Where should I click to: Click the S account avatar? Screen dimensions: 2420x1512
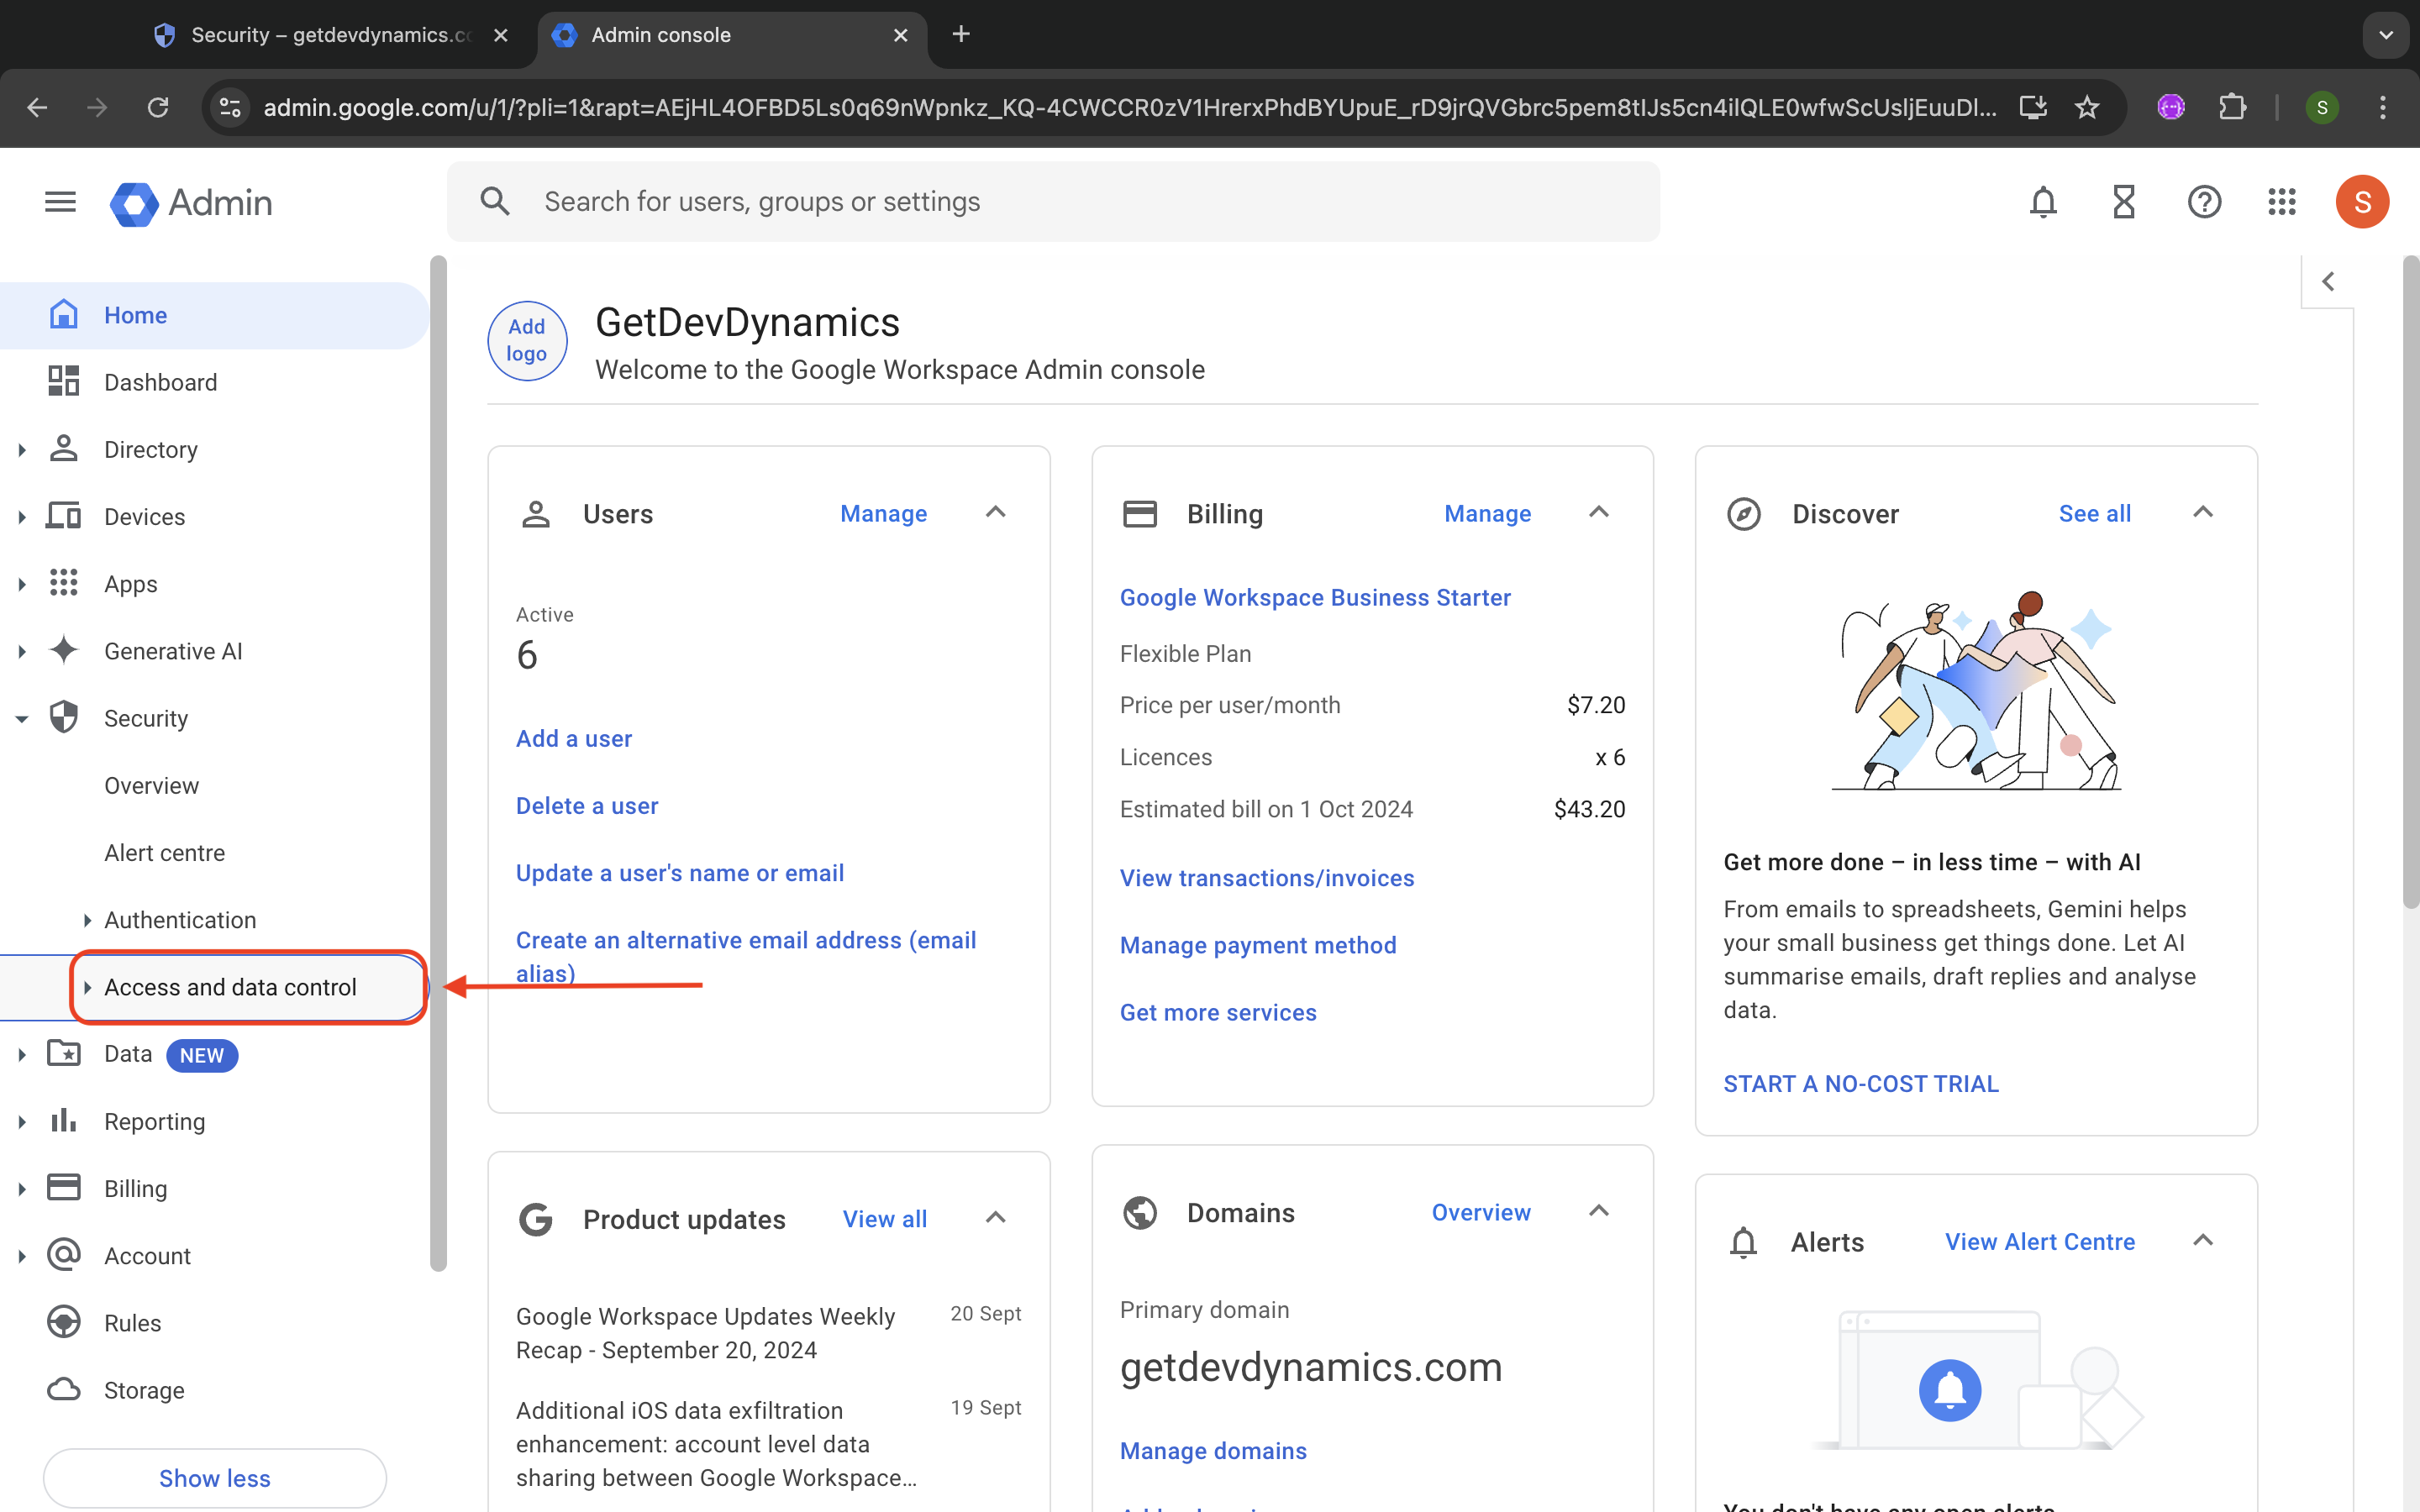click(2362, 202)
